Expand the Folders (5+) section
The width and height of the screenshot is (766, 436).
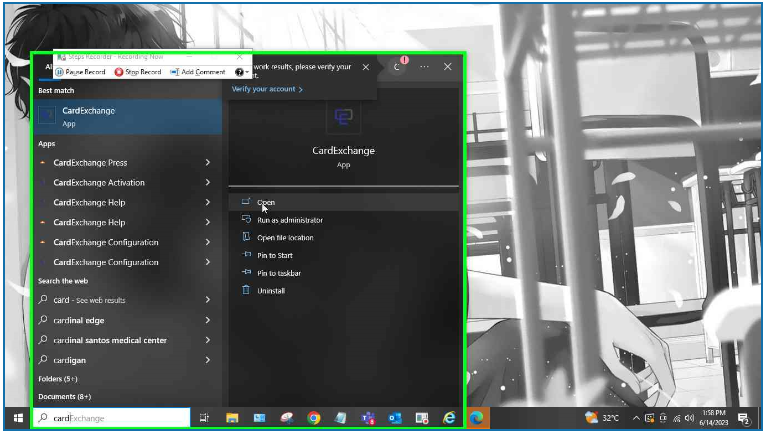pos(58,379)
